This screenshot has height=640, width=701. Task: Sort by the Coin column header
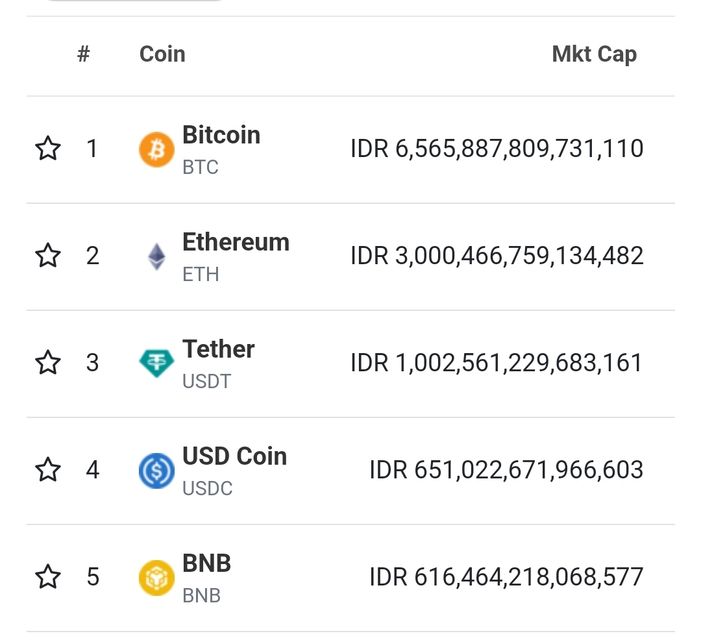[x=162, y=54]
